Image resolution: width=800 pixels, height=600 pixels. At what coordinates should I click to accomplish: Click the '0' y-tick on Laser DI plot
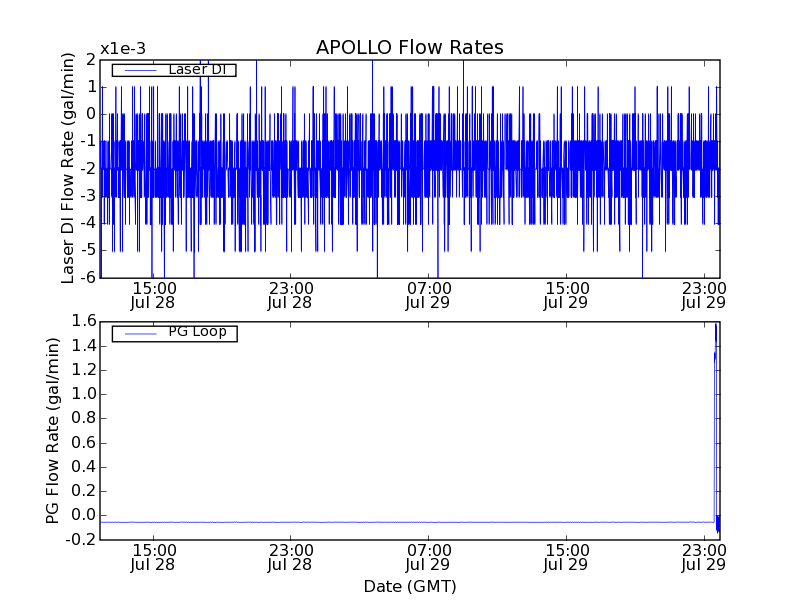(91, 114)
